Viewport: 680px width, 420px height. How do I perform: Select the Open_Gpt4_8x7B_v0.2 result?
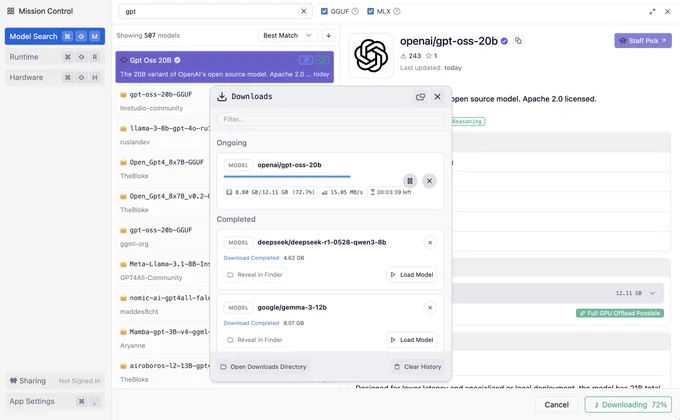(163, 203)
